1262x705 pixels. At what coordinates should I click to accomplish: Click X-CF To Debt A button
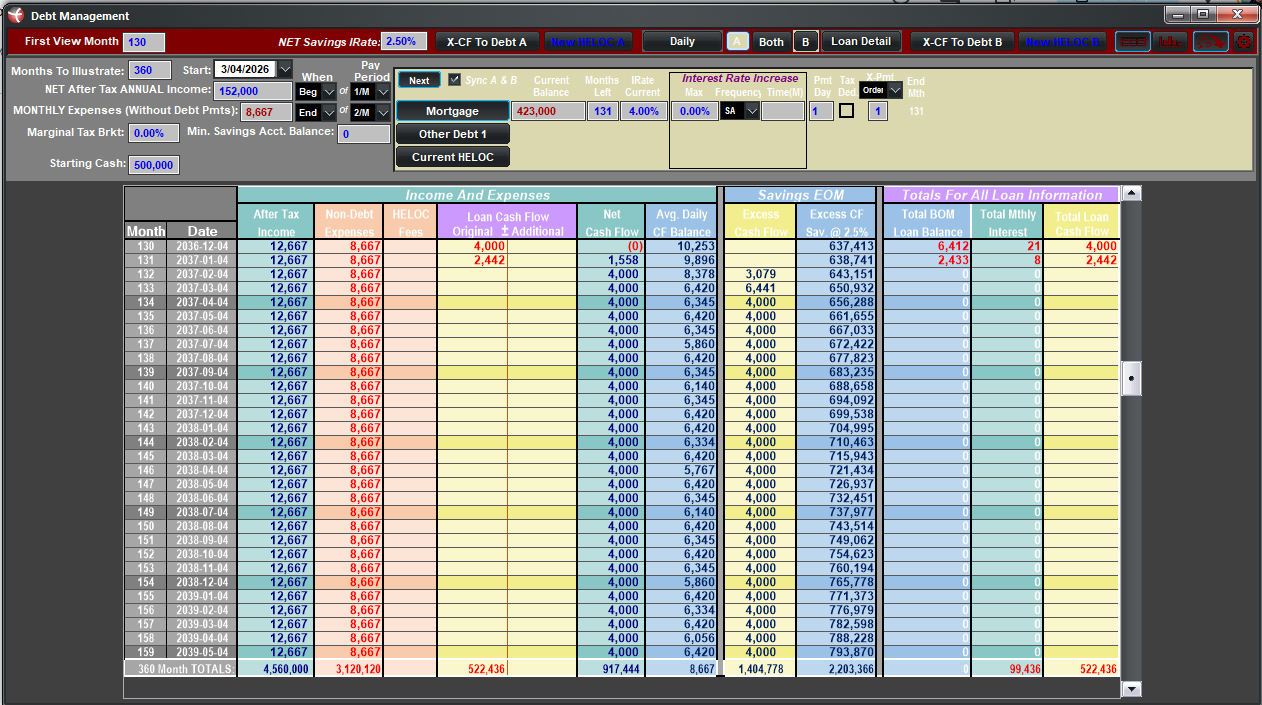click(487, 41)
